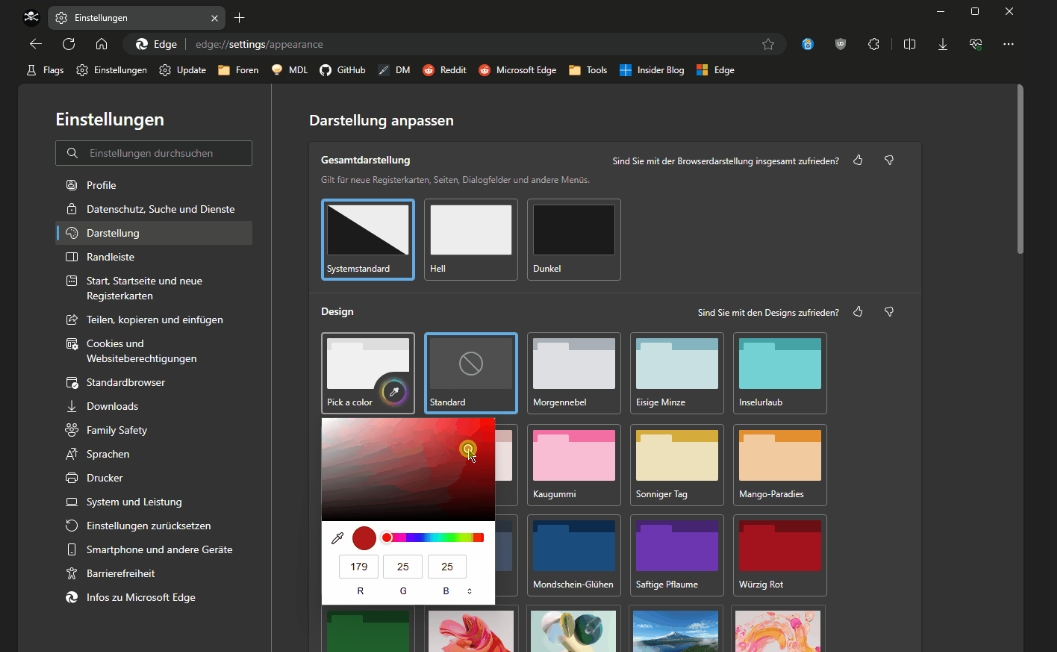Toggle RGB color format switcher arrows
1057x652 pixels.
point(469,591)
